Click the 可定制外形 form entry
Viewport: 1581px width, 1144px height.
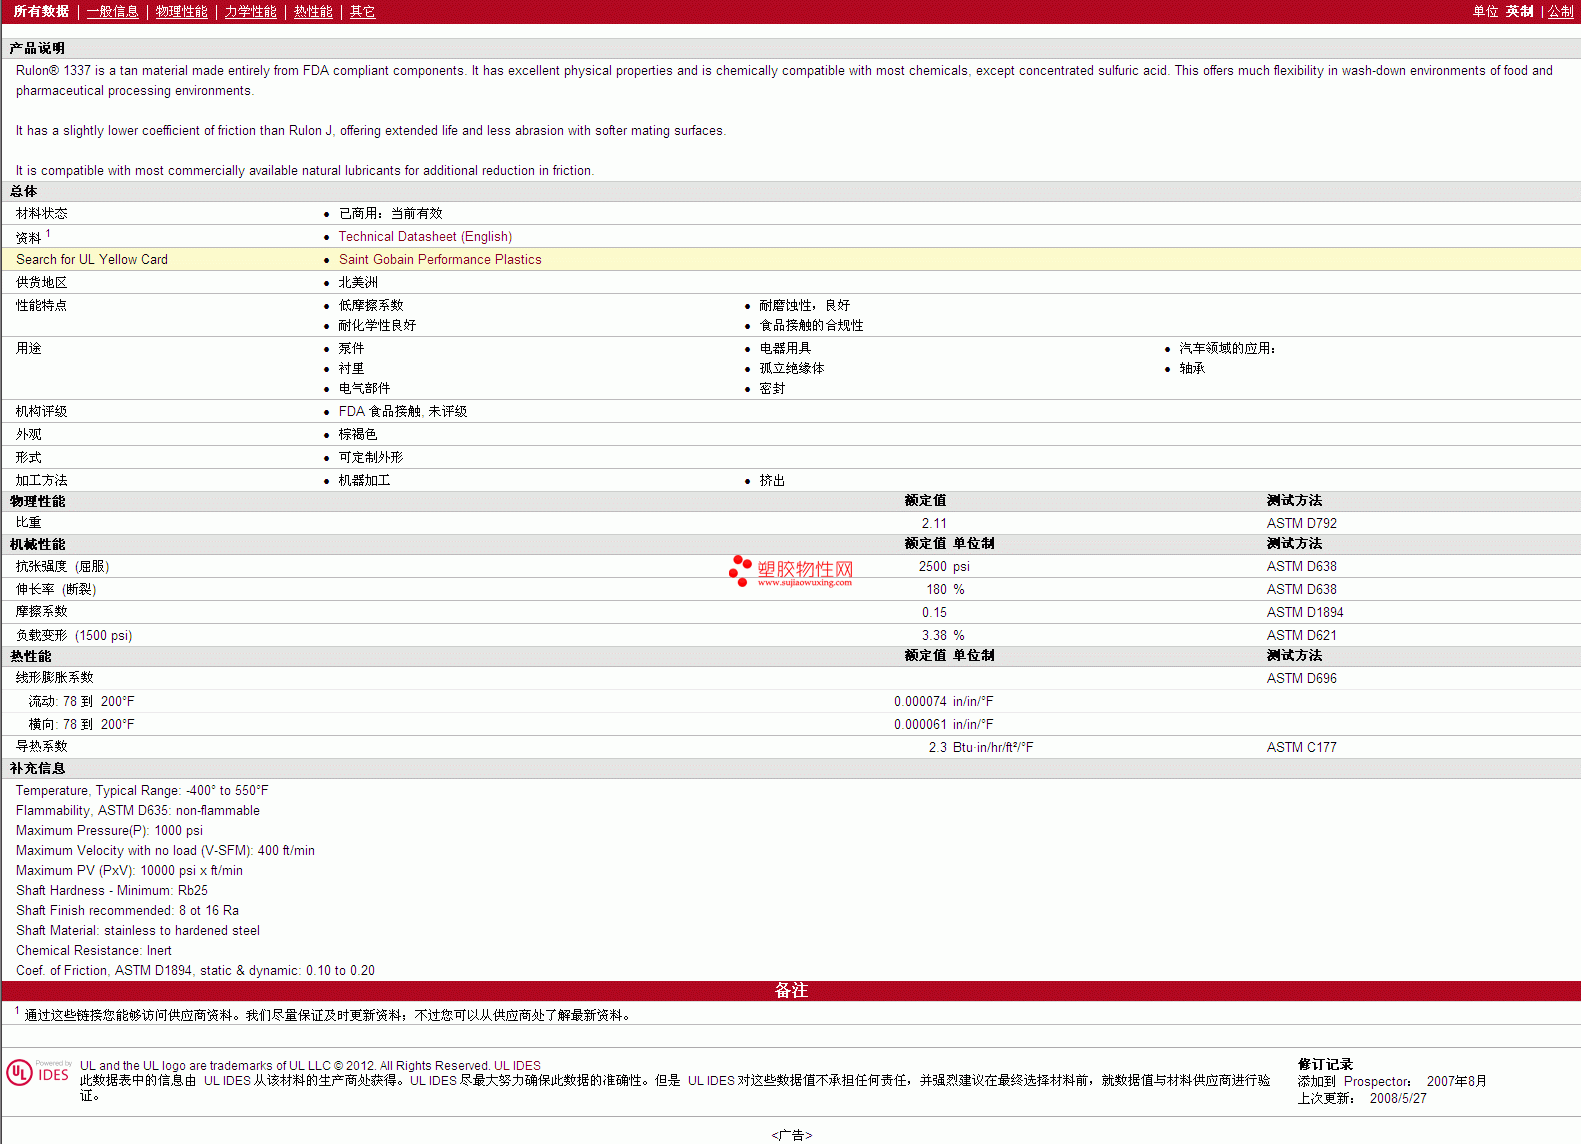(x=371, y=458)
